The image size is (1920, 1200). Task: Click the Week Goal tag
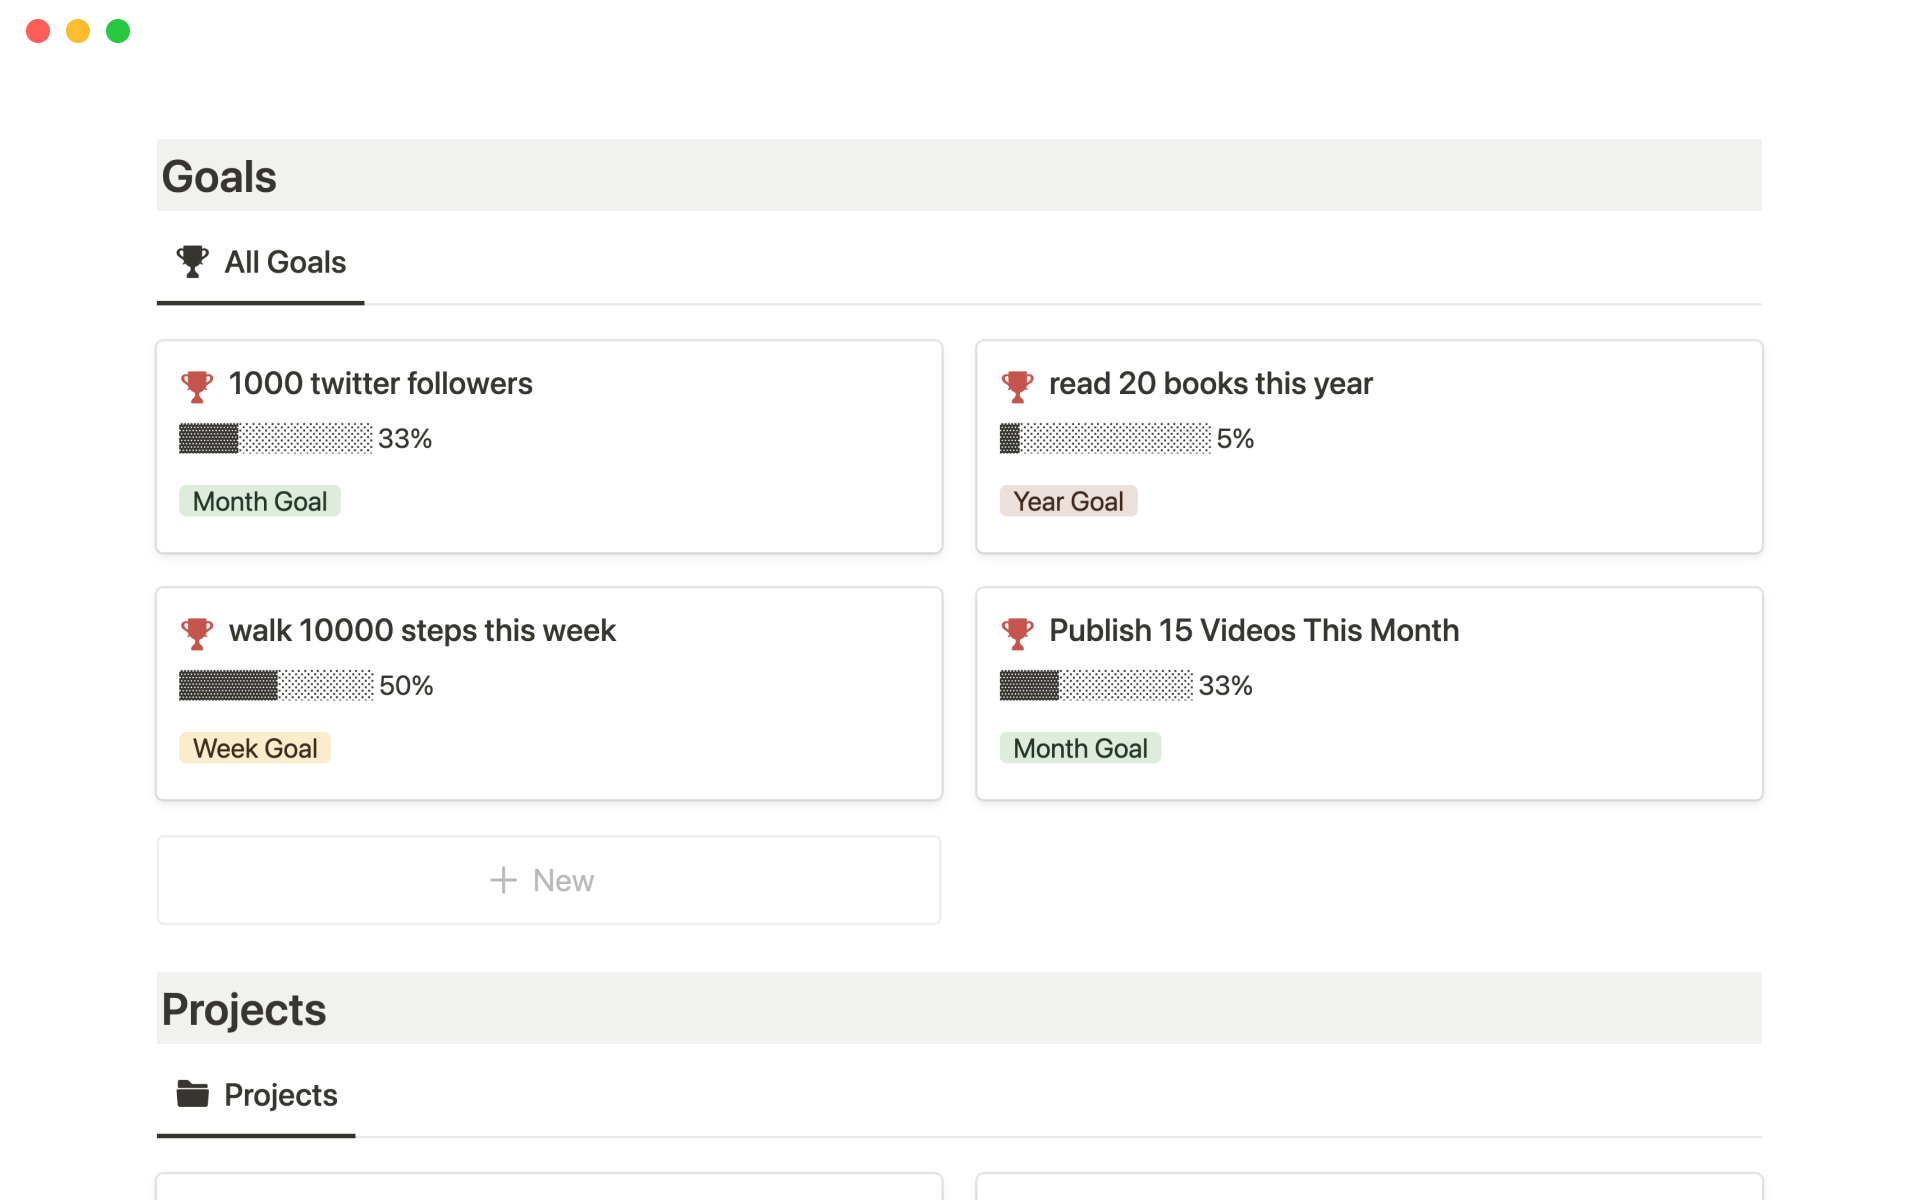[255, 748]
